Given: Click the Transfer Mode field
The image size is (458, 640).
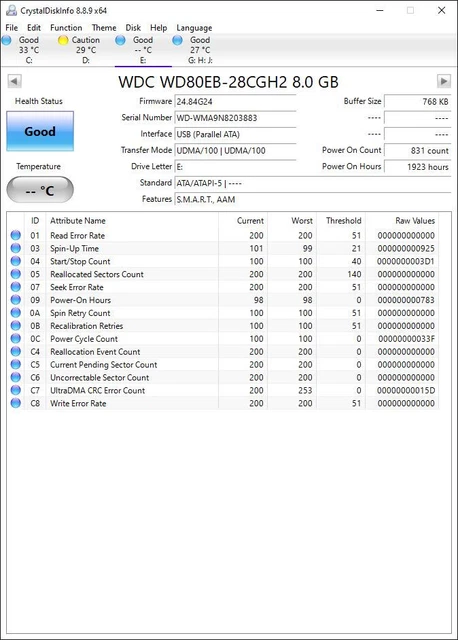Looking at the screenshot, I should (x=236, y=150).
